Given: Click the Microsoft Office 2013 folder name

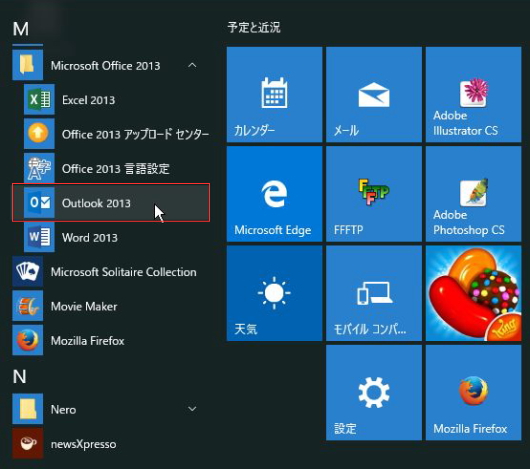Looking at the screenshot, I should tap(105, 66).
